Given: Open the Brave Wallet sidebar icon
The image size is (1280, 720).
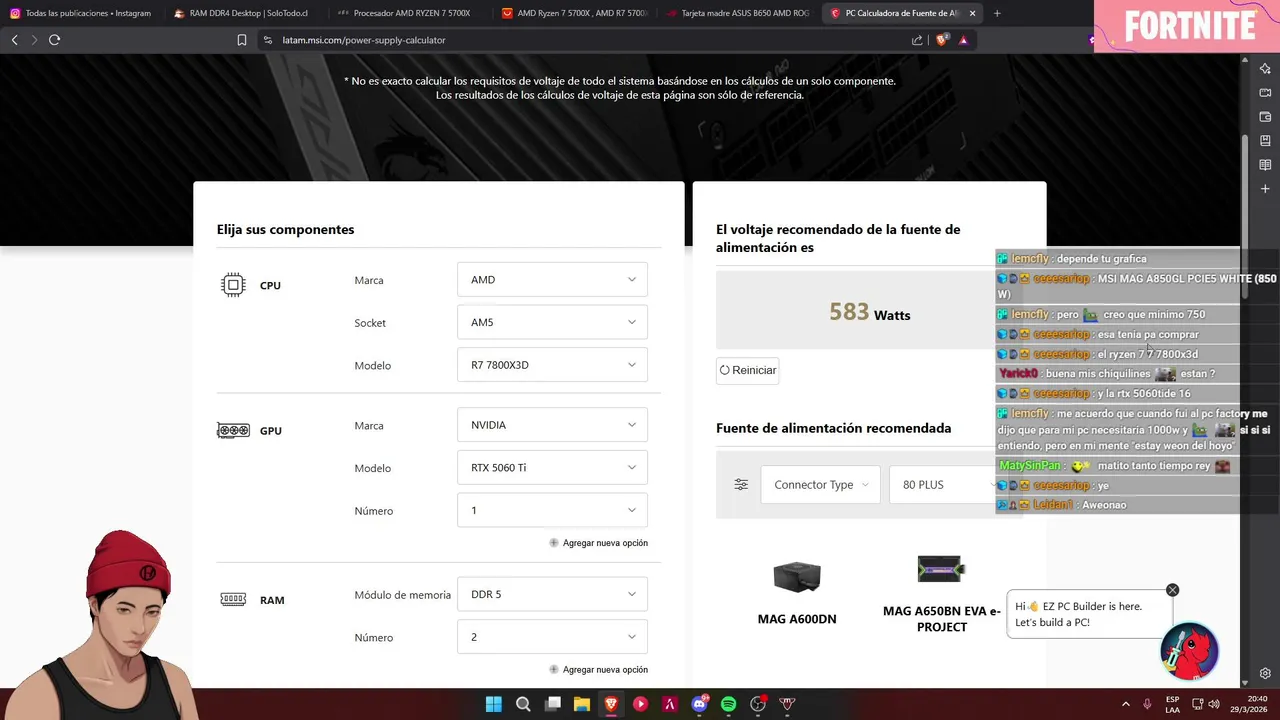Looking at the screenshot, I should [x=1265, y=117].
